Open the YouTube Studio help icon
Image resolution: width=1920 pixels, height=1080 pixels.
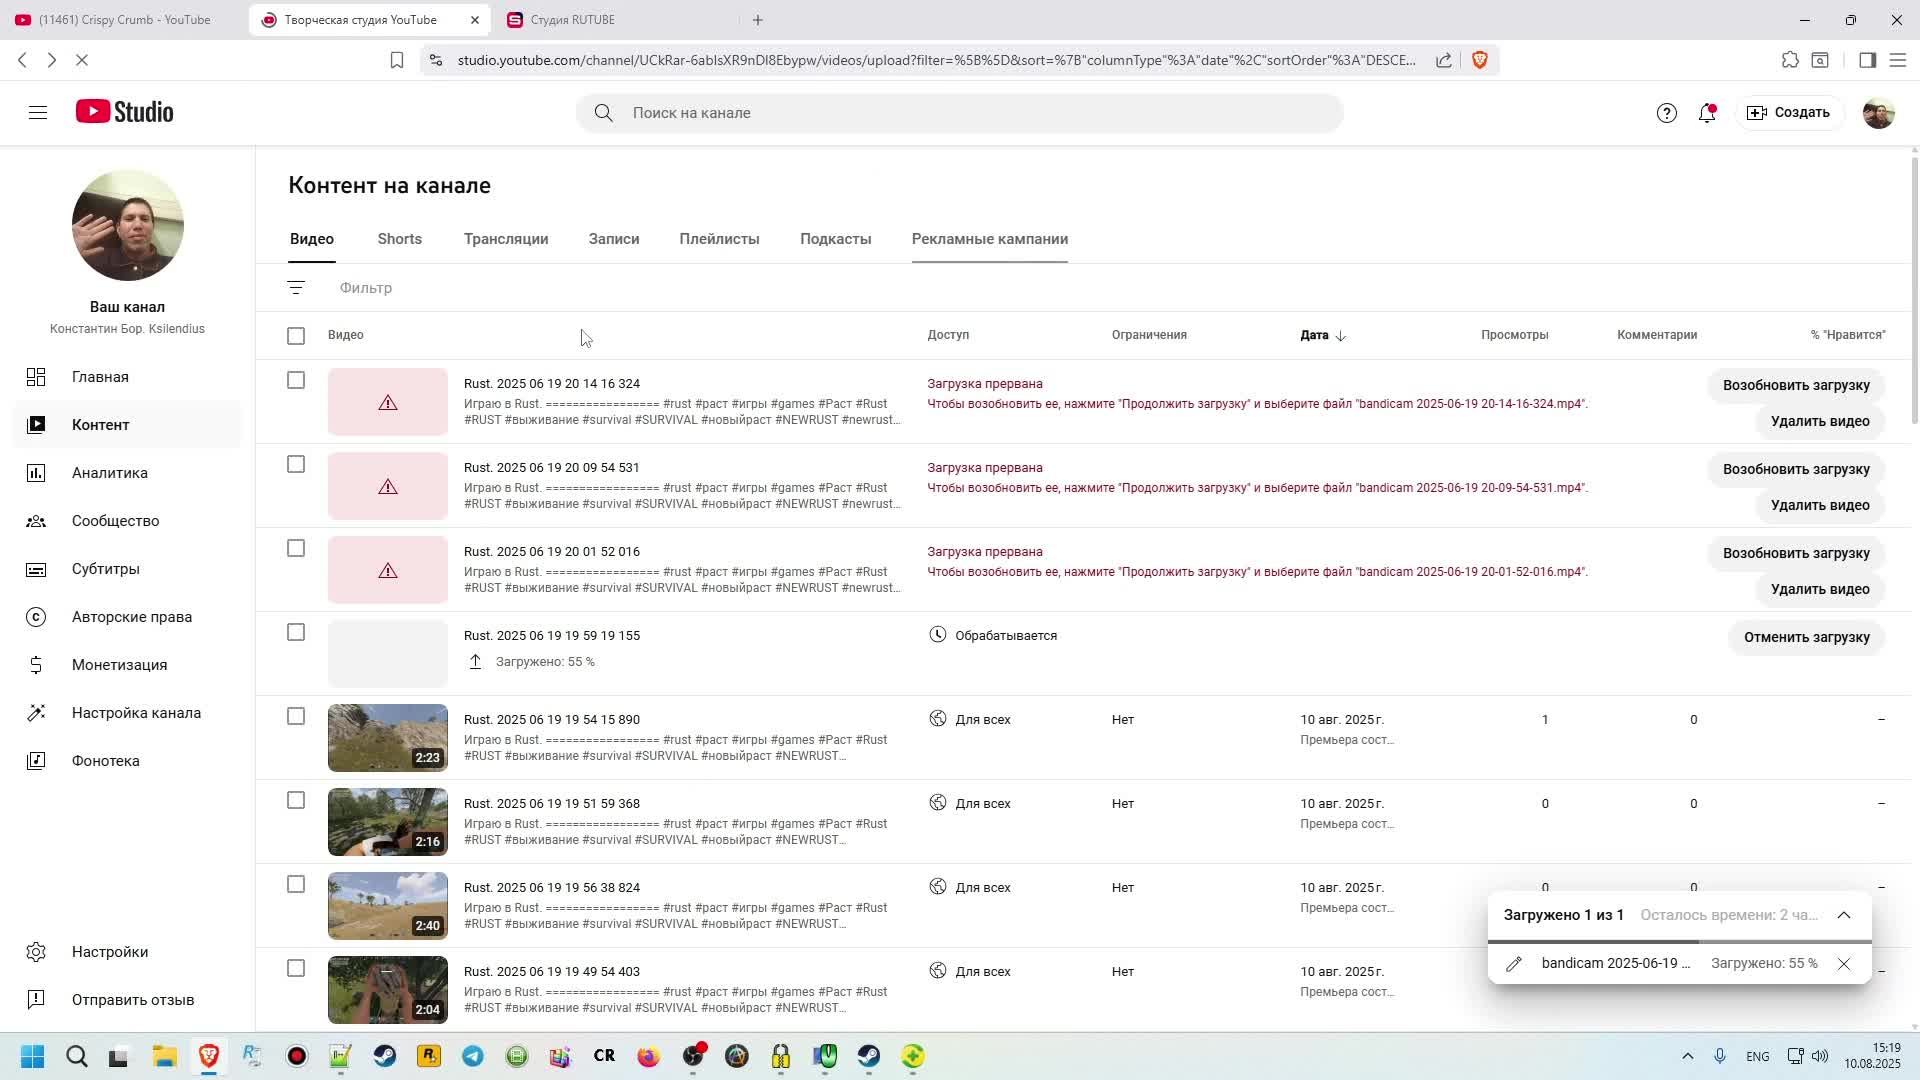pyautogui.click(x=1666, y=113)
